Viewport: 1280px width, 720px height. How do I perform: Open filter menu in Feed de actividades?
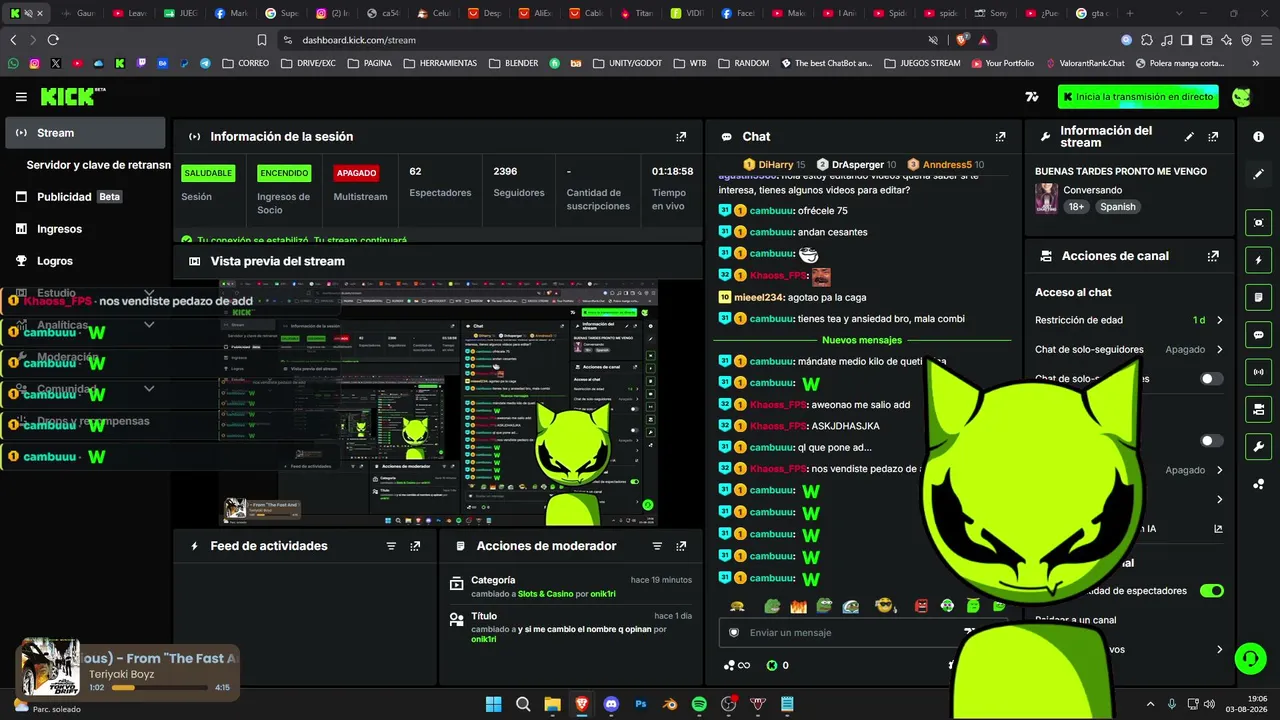(391, 546)
